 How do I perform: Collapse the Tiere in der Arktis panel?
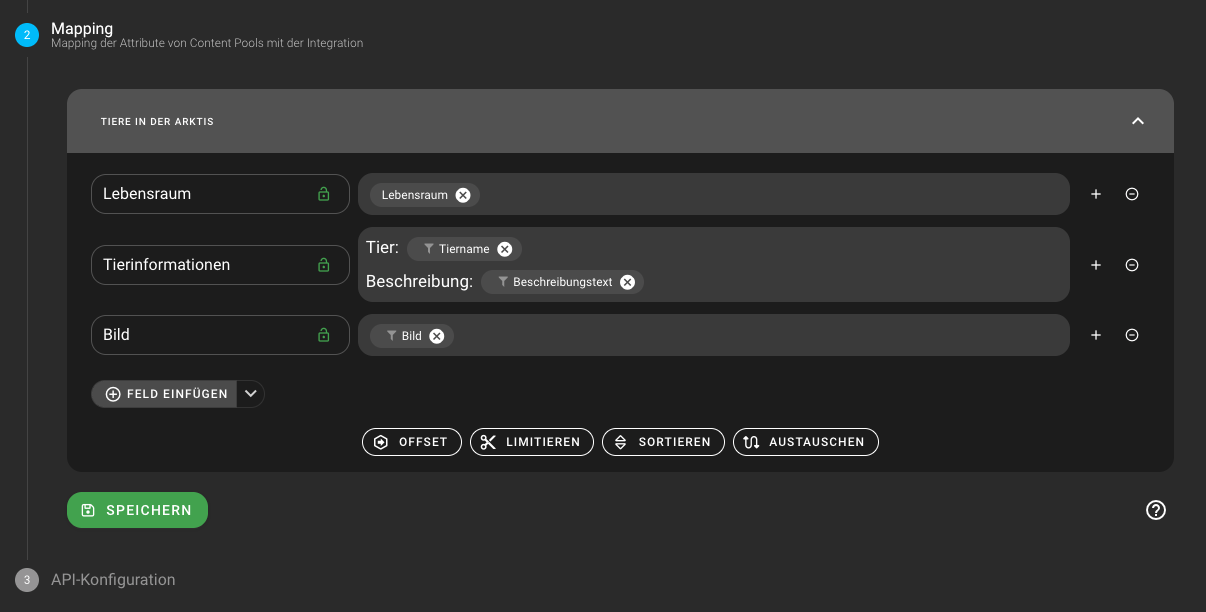(1137, 121)
